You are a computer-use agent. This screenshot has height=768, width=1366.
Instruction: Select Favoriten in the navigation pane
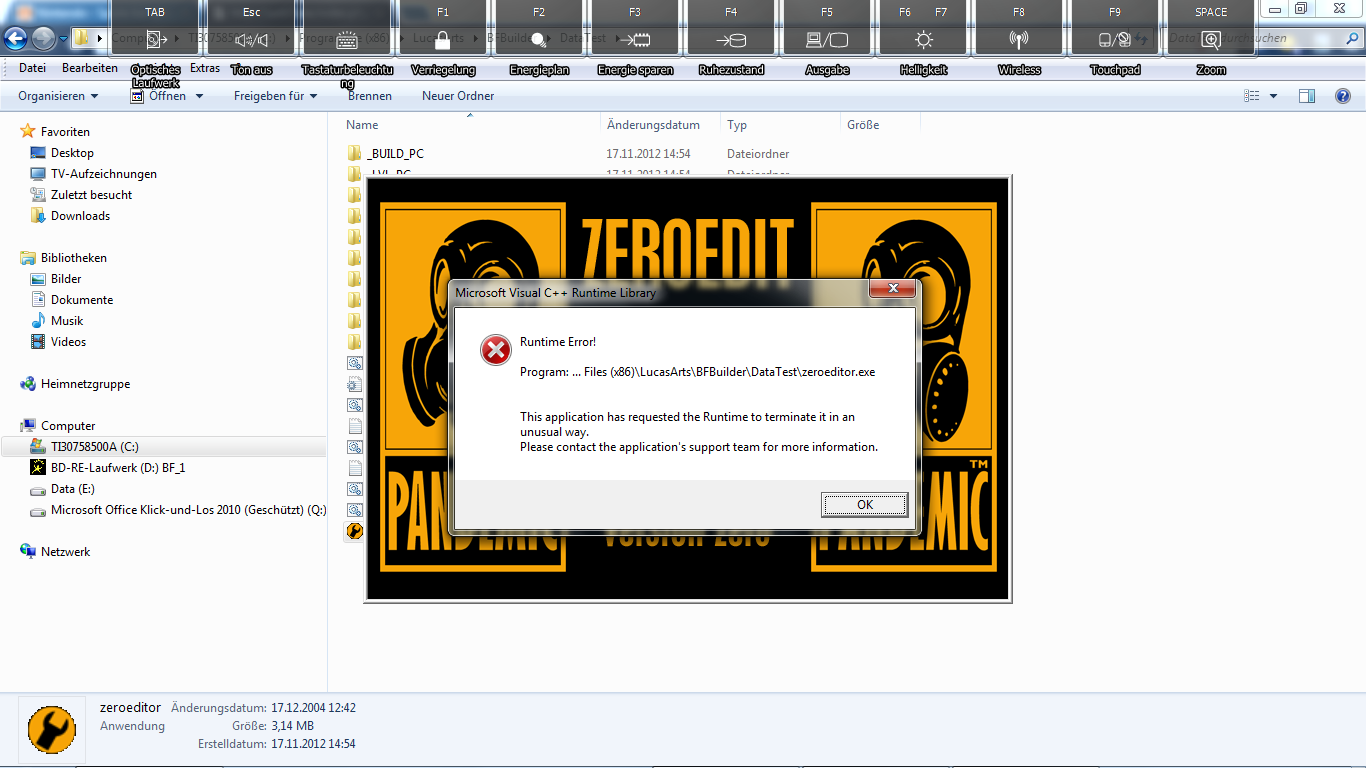[x=65, y=132]
